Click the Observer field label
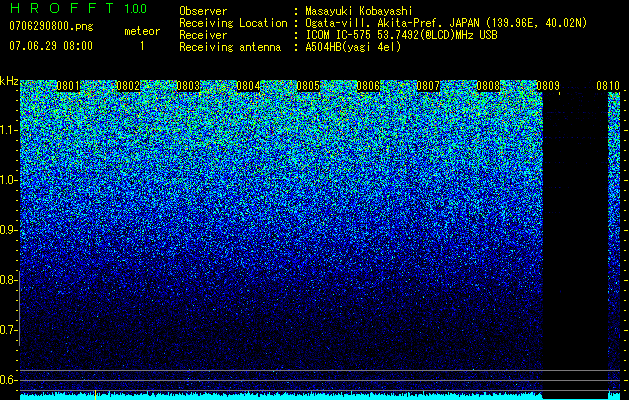The width and height of the screenshot is (629, 400). pyautogui.click(x=203, y=11)
